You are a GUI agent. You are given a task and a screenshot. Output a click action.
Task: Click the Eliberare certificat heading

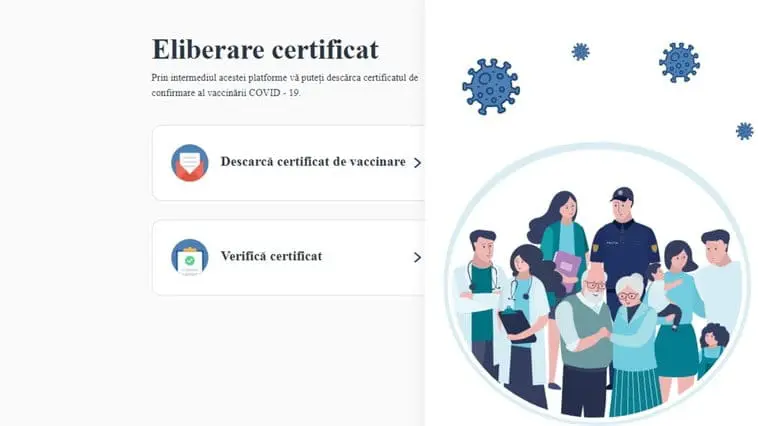click(265, 49)
